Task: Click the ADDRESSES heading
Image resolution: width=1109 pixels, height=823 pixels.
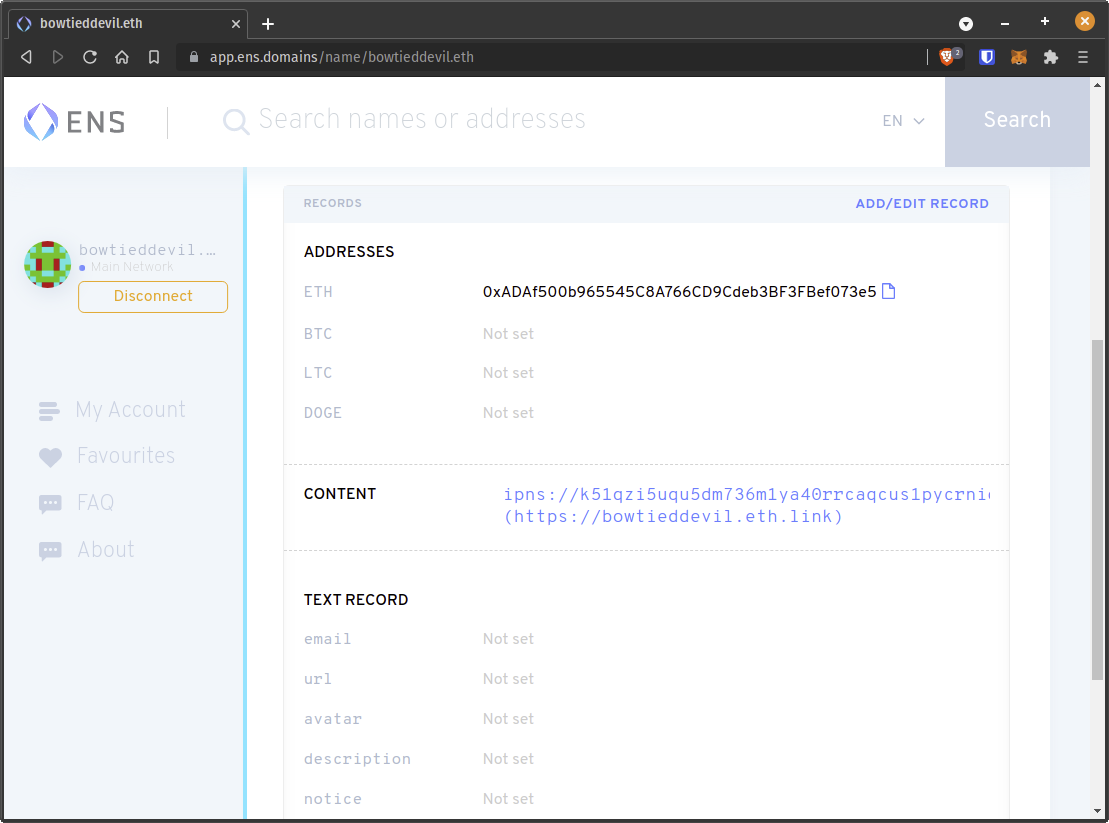Action: [349, 252]
